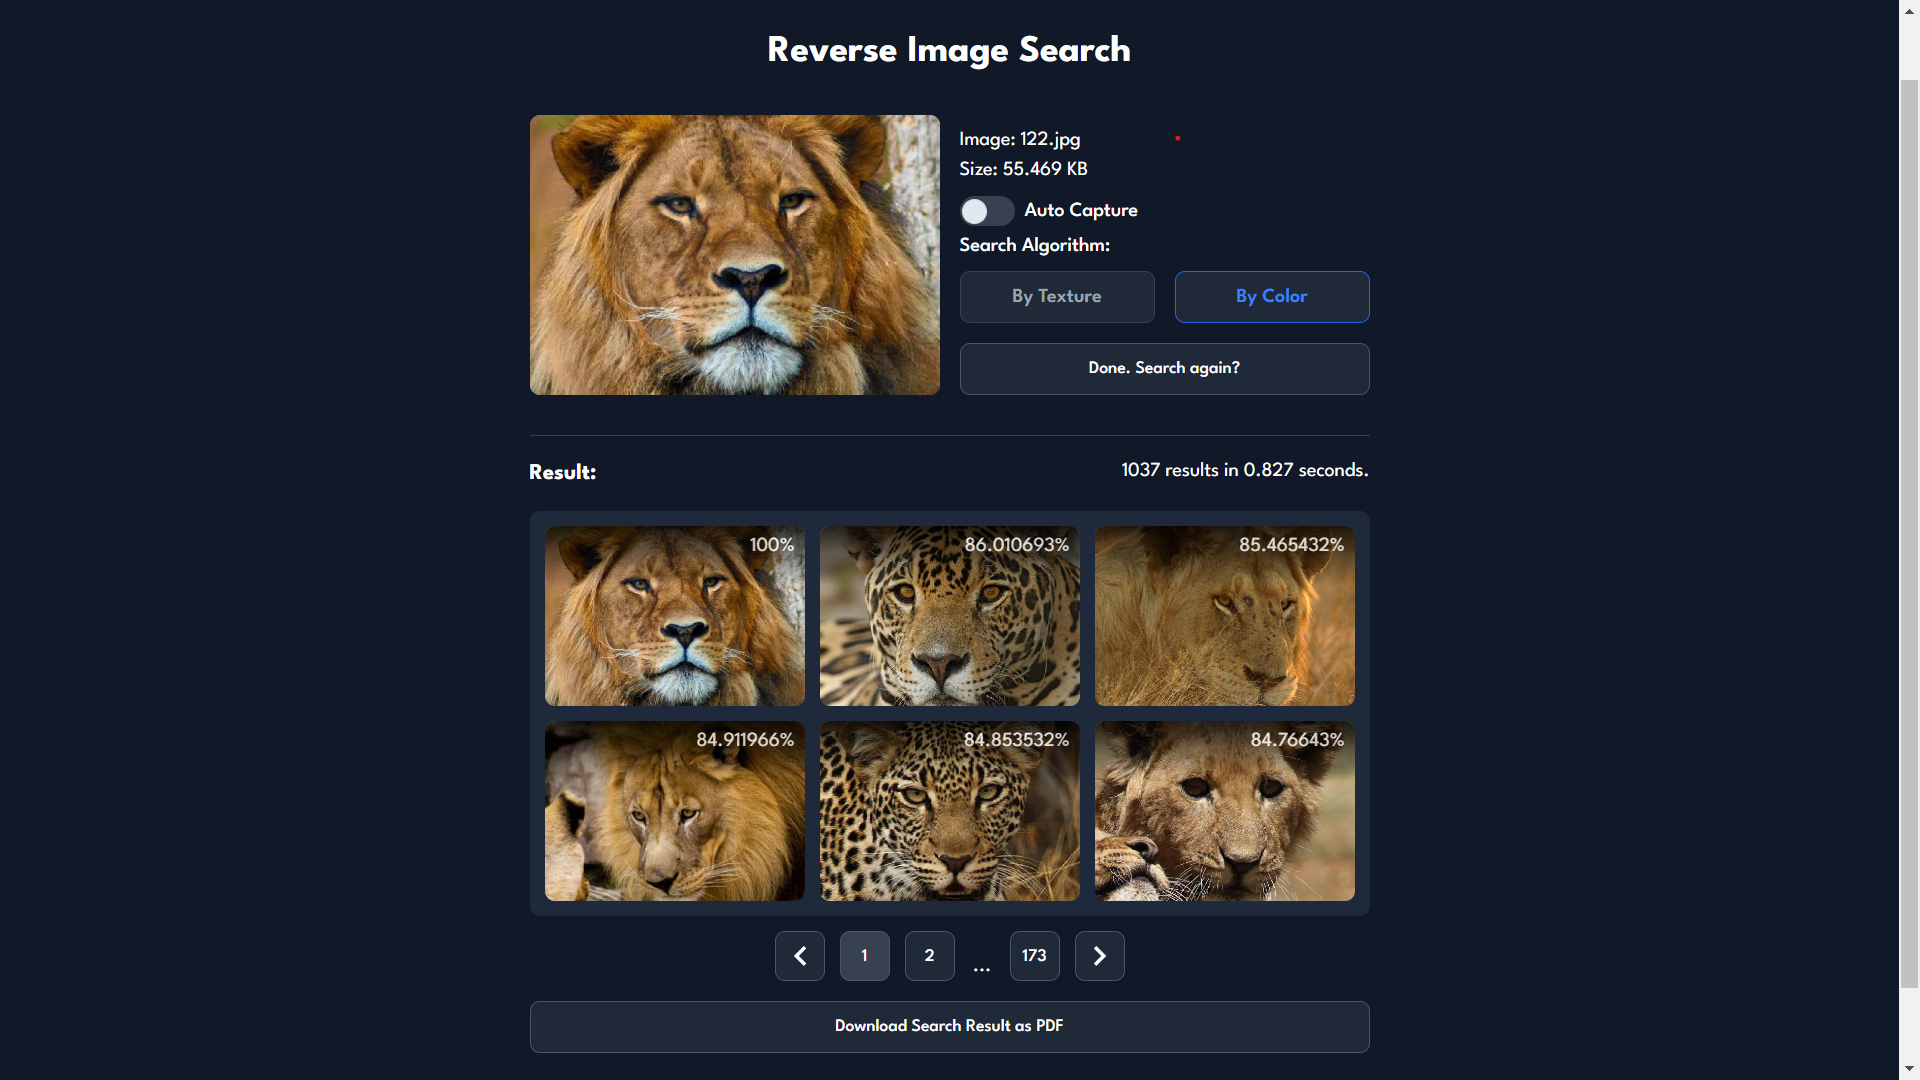Open the 86.010693% jaguar result
The image size is (1920, 1080).
click(949, 616)
